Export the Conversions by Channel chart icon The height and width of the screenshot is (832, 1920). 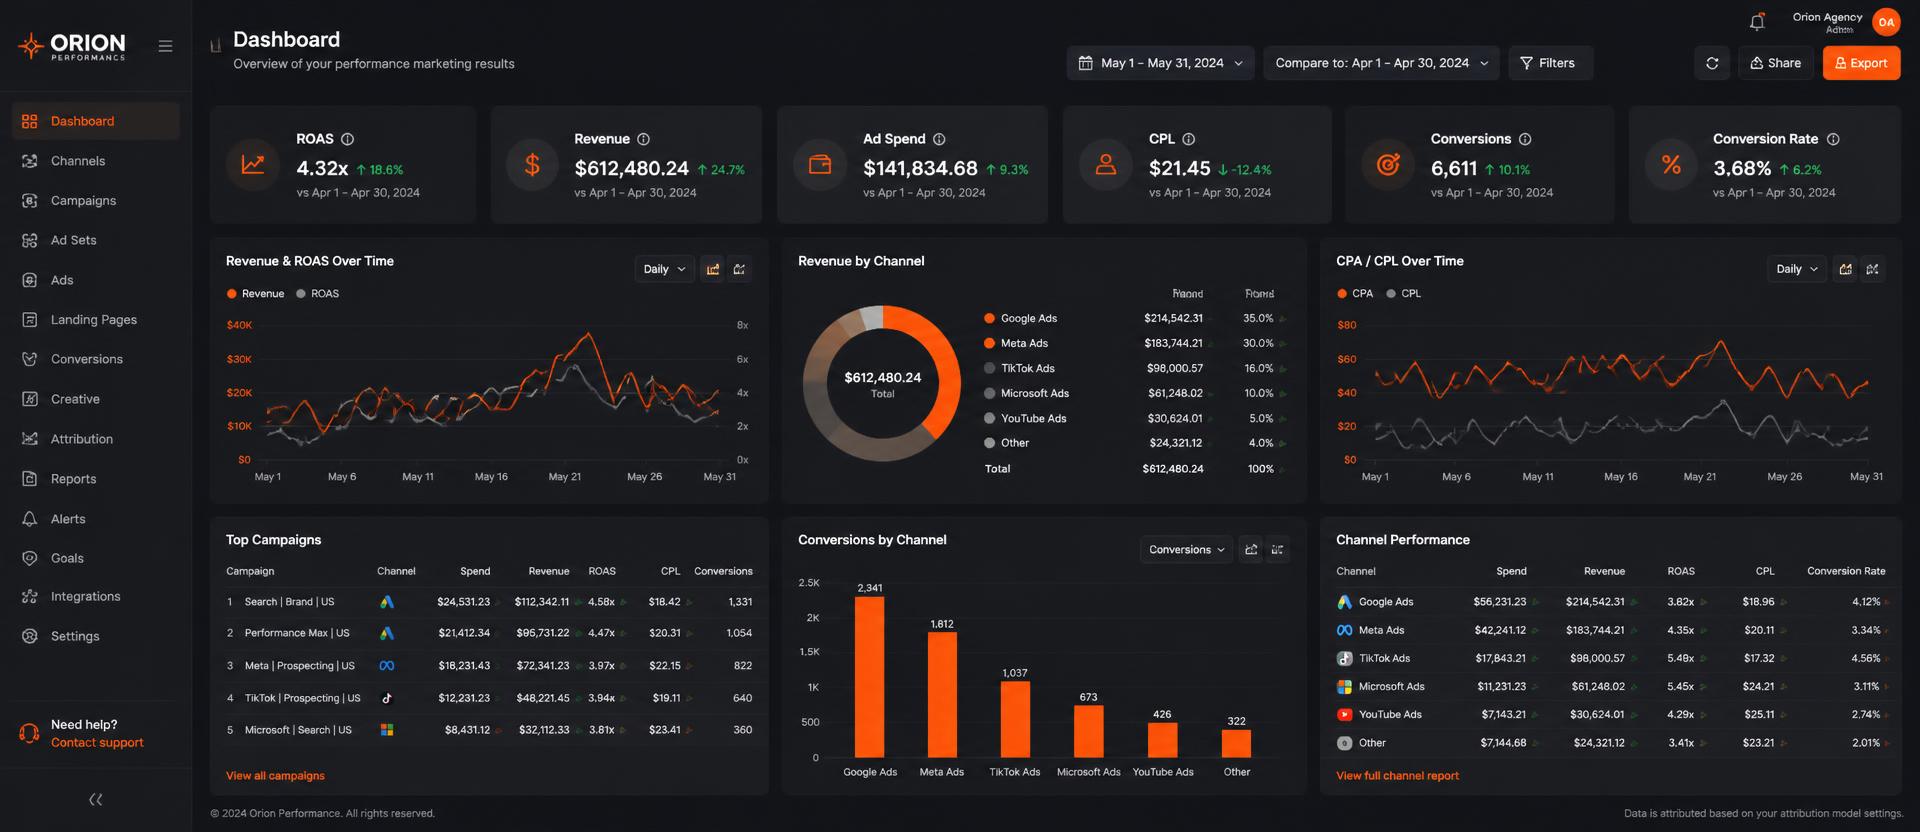pos(1251,549)
